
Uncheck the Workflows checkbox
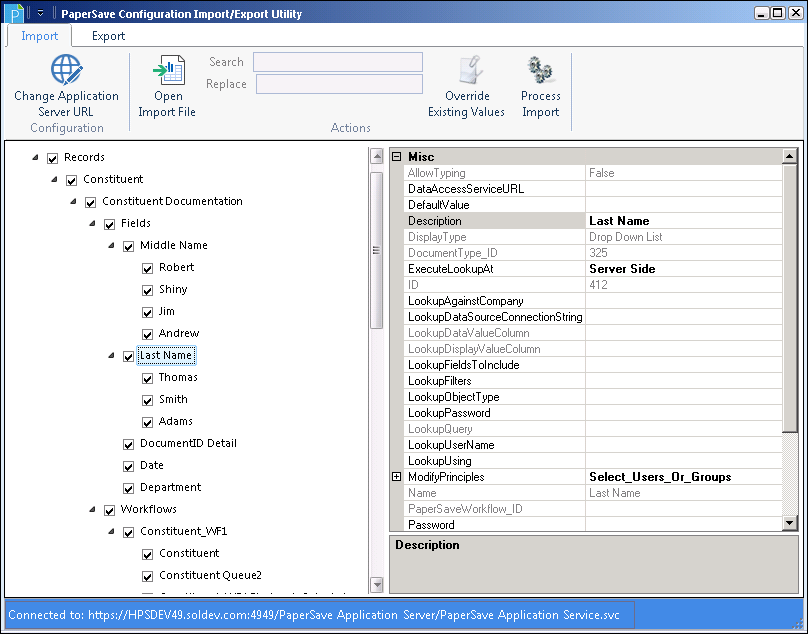tap(109, 510)
